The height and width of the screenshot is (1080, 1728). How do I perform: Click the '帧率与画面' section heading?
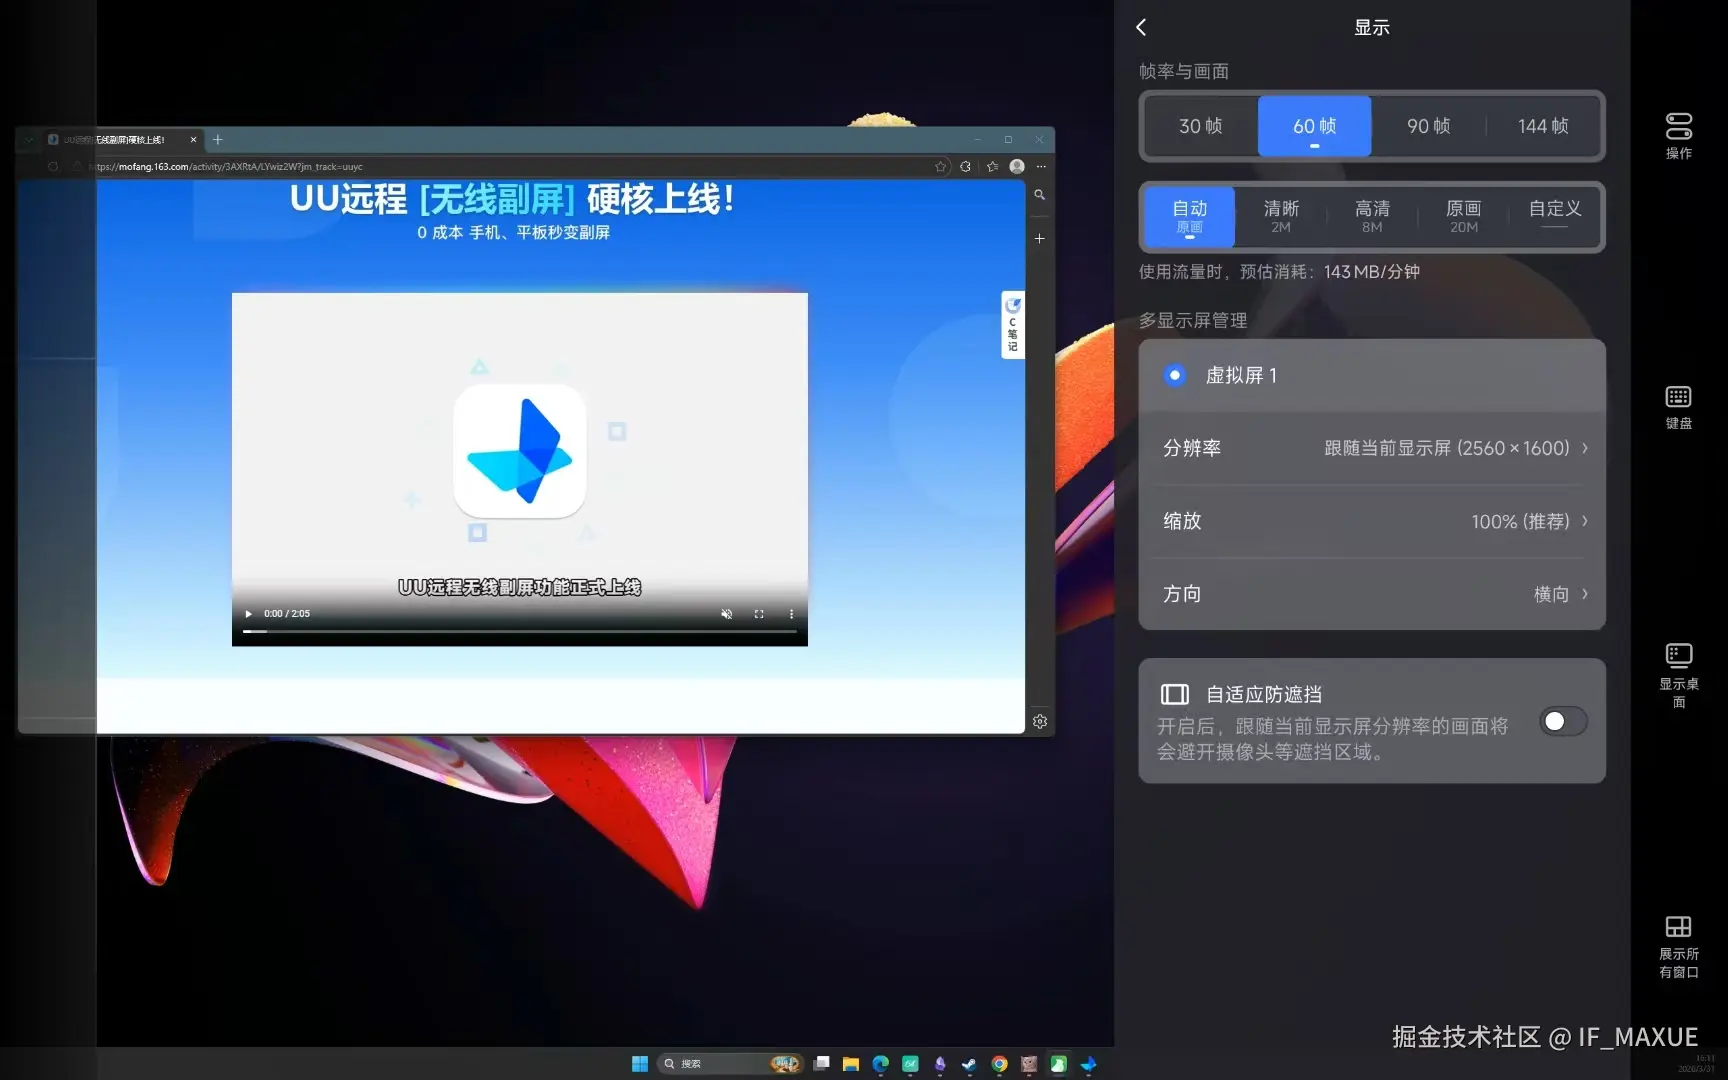click(1184, 72)
